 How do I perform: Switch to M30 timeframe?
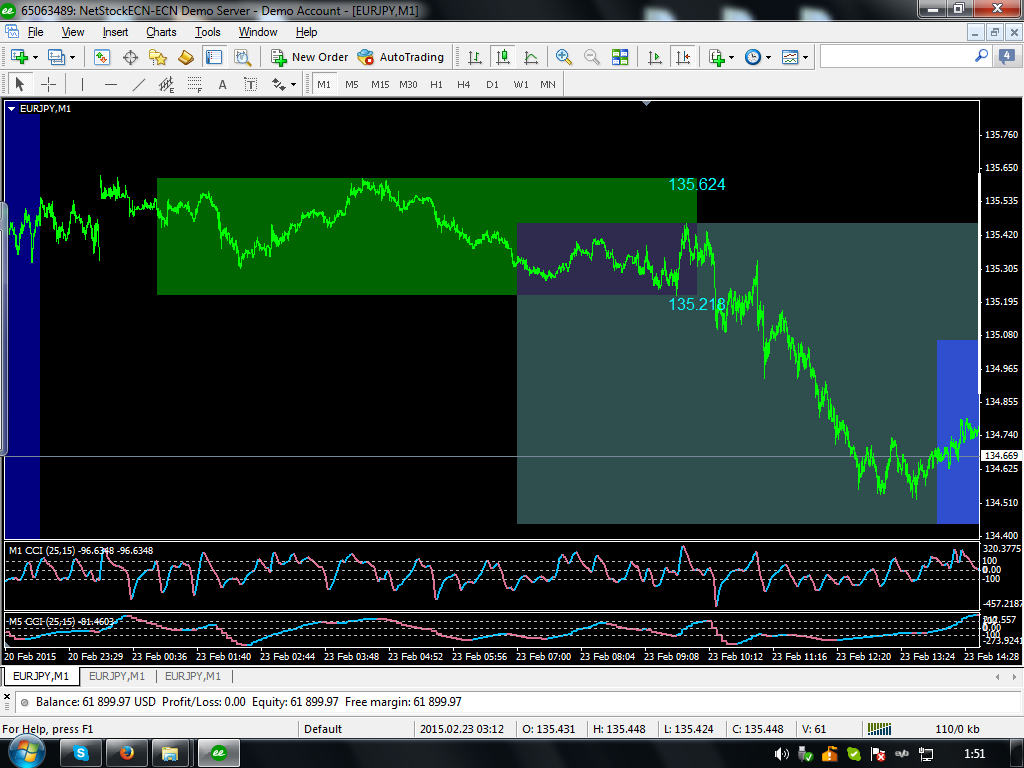pos(408,84)
